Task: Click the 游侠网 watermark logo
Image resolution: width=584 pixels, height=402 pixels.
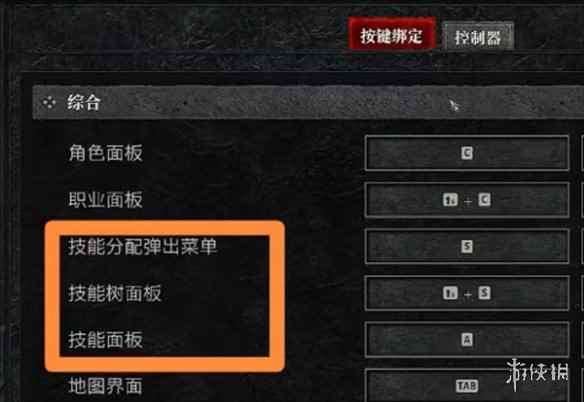Action: pyautogui.click(x=537, y=374)
